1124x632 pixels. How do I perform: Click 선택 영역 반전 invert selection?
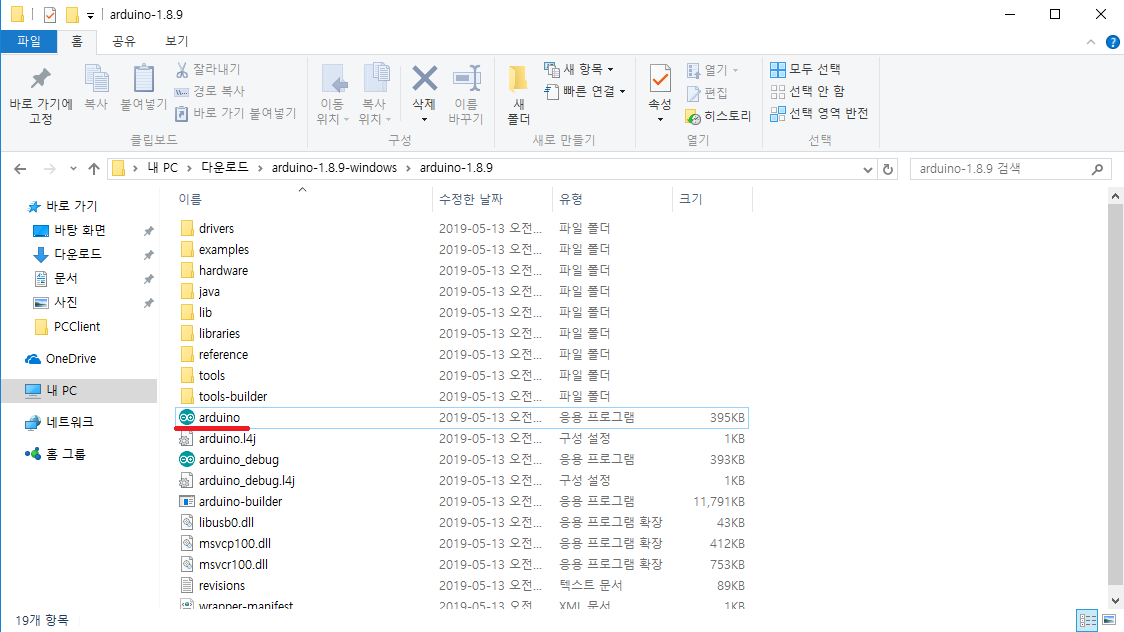click(819, 113)
